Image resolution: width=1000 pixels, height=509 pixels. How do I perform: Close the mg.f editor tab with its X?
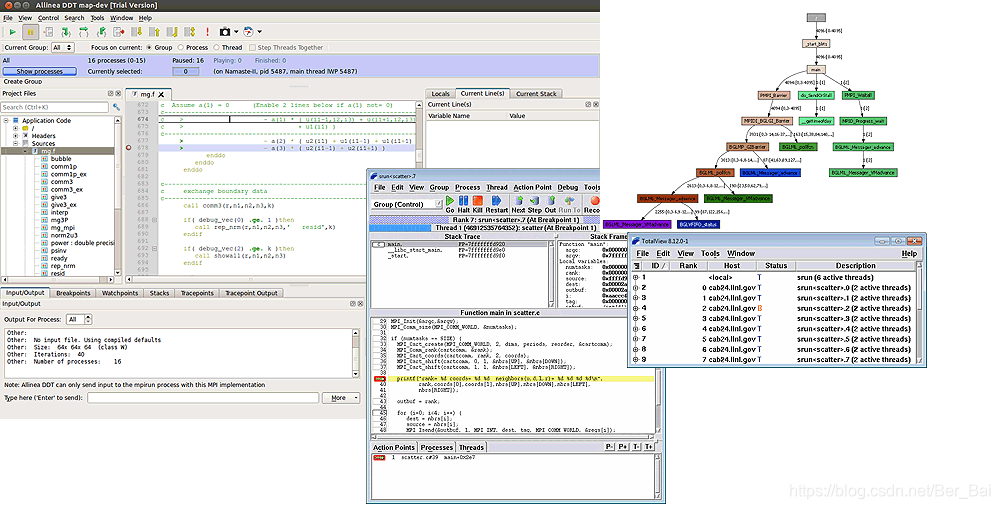click(161, 94)
